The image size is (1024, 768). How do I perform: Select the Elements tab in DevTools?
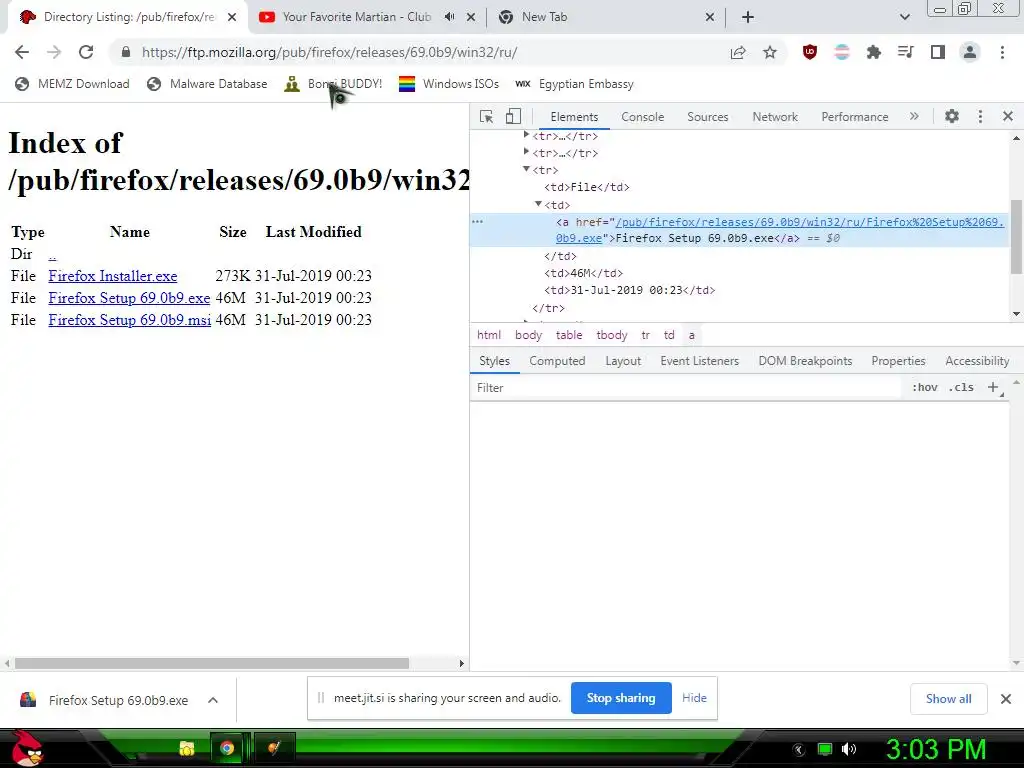pyautogui.click(x=574, y=117)
